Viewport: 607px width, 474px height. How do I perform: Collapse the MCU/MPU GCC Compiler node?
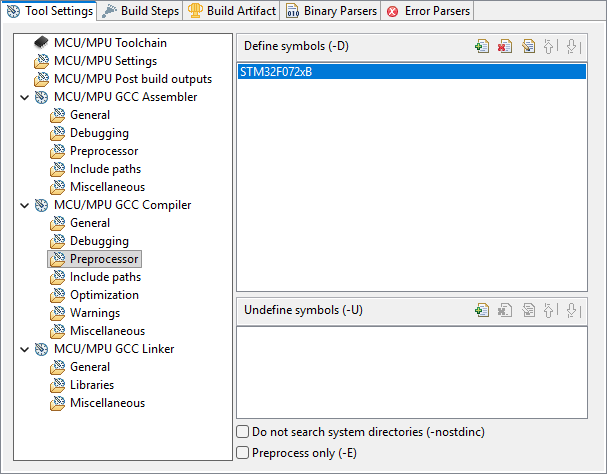click(24, 205)
